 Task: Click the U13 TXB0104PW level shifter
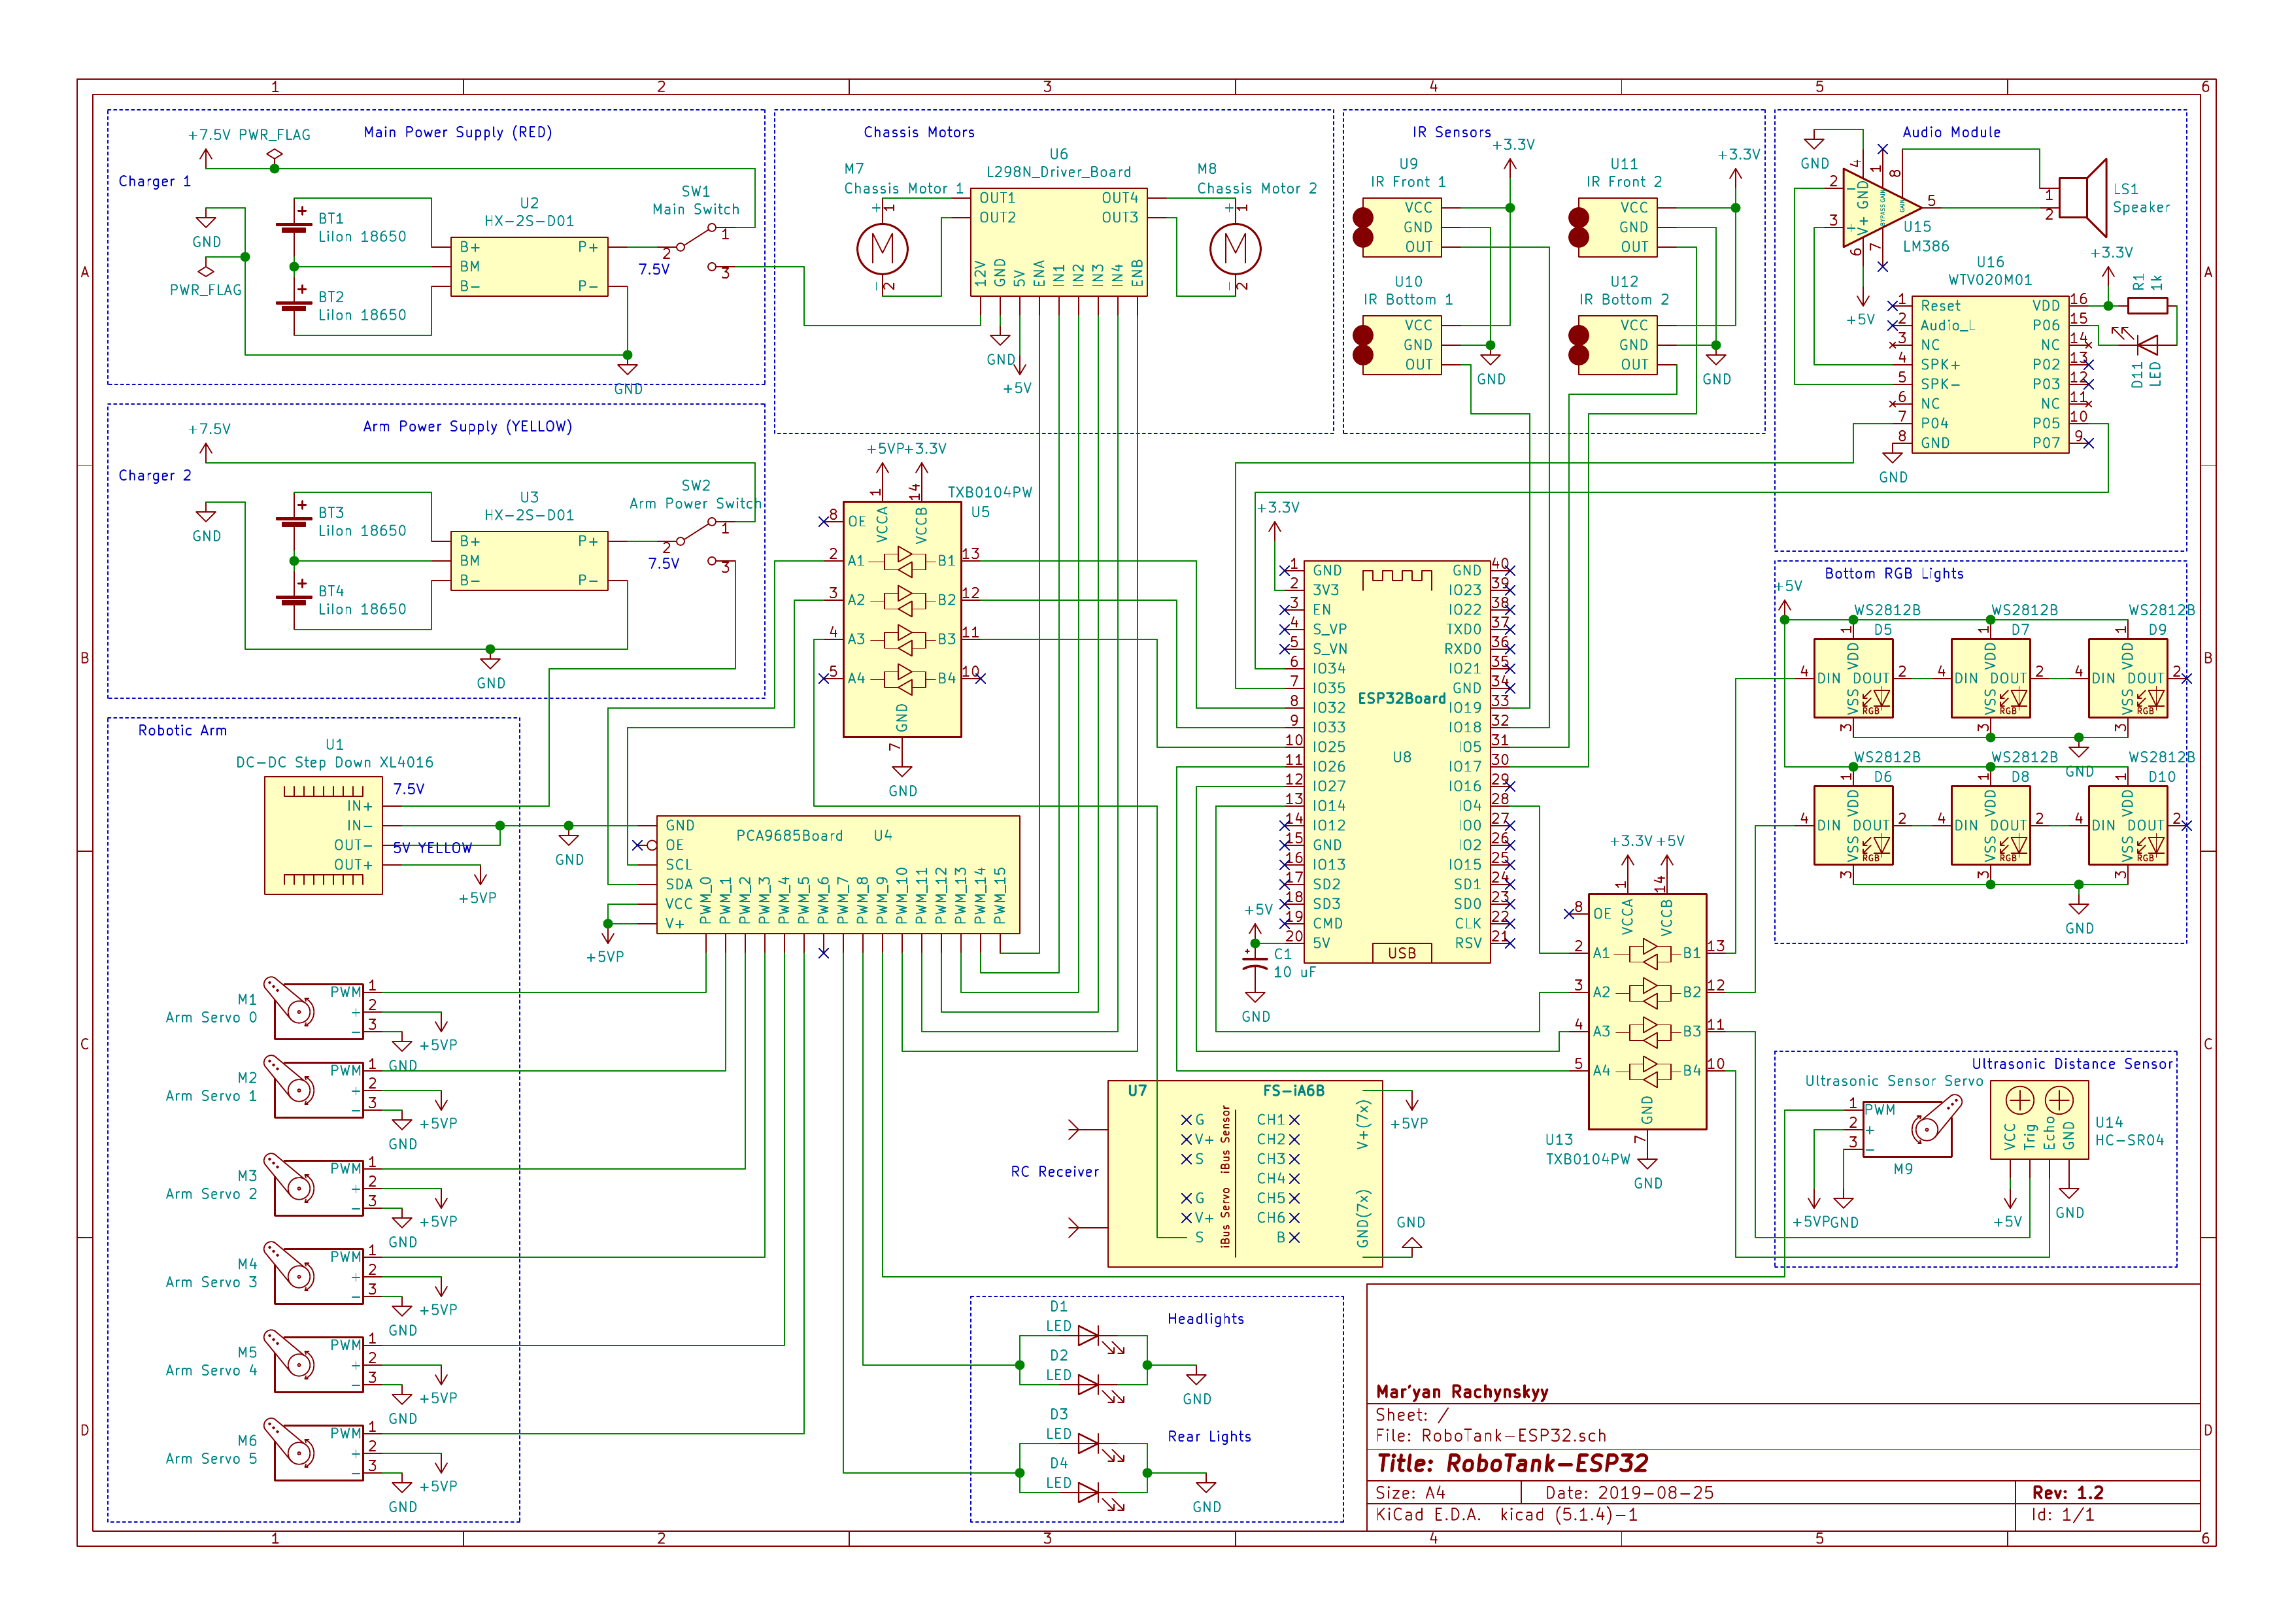click(1647, 1011)
